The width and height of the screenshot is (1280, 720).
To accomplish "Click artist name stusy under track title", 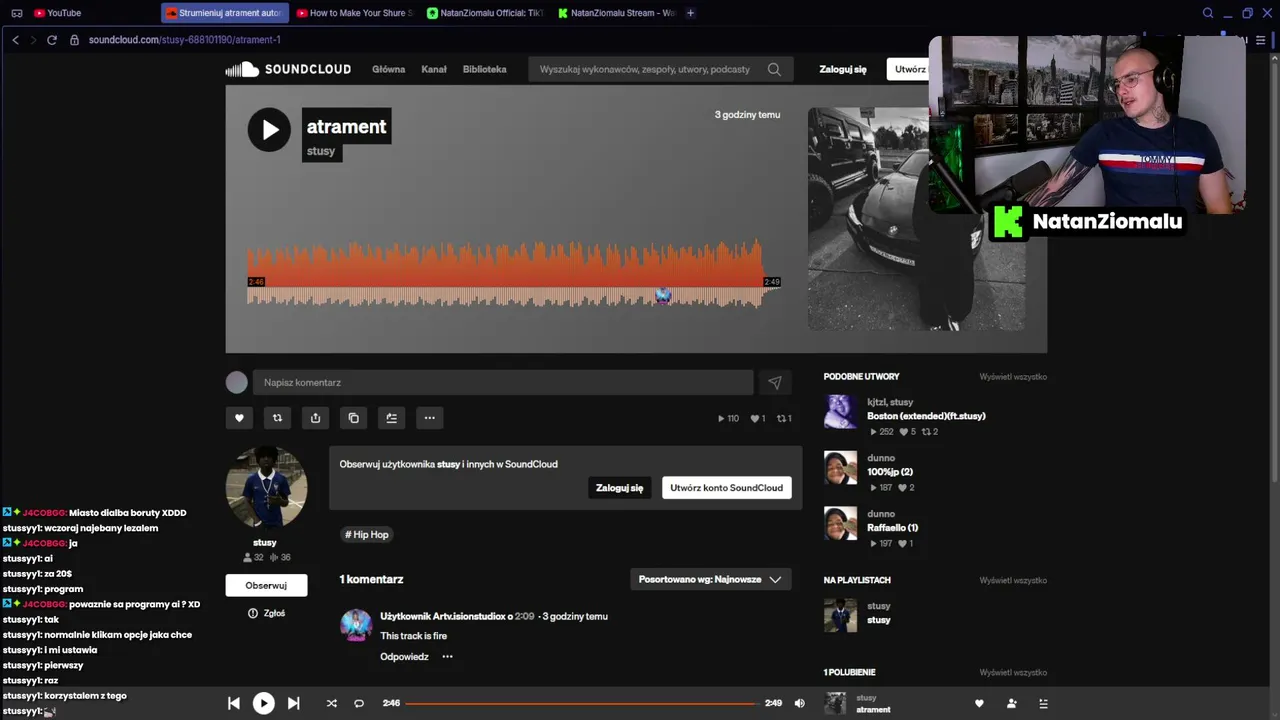I will (x=321, y=151).
